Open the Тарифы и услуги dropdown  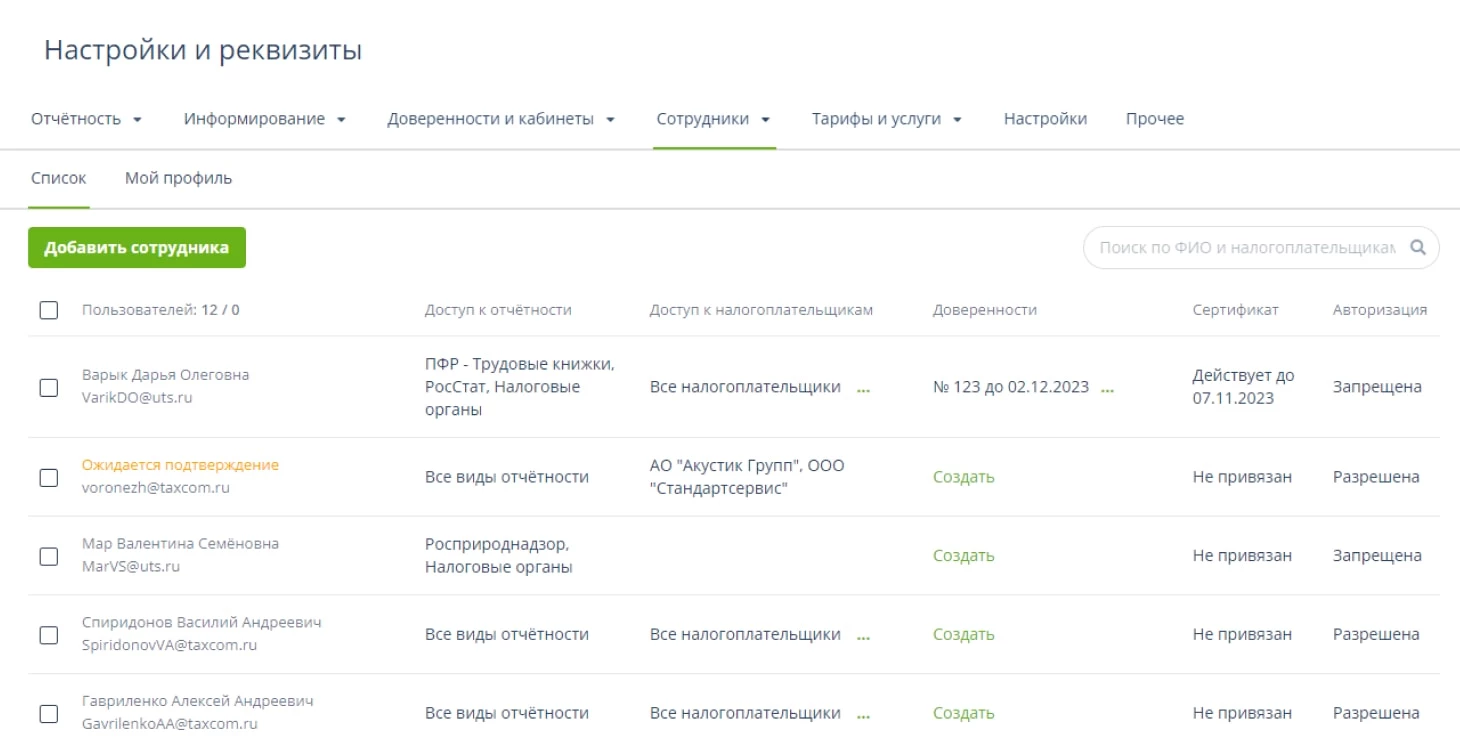[x=886, y=119]
